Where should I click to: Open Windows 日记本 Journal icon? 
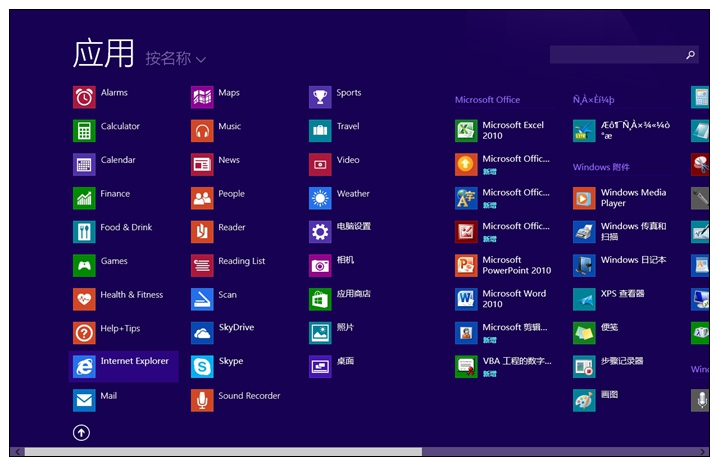click(584, 265)
